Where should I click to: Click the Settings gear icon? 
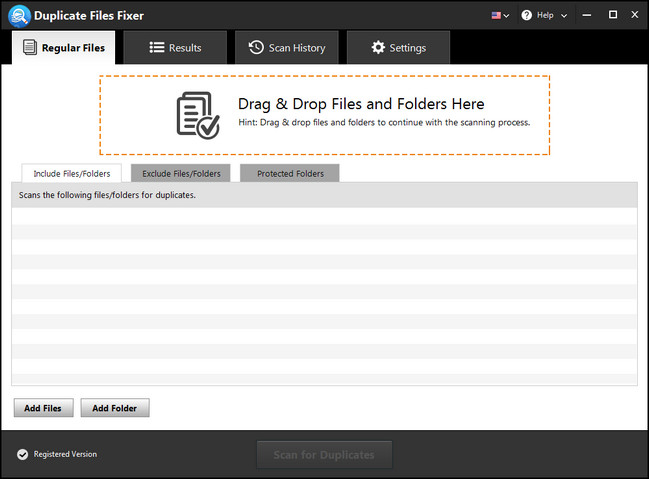coord(378,47)
